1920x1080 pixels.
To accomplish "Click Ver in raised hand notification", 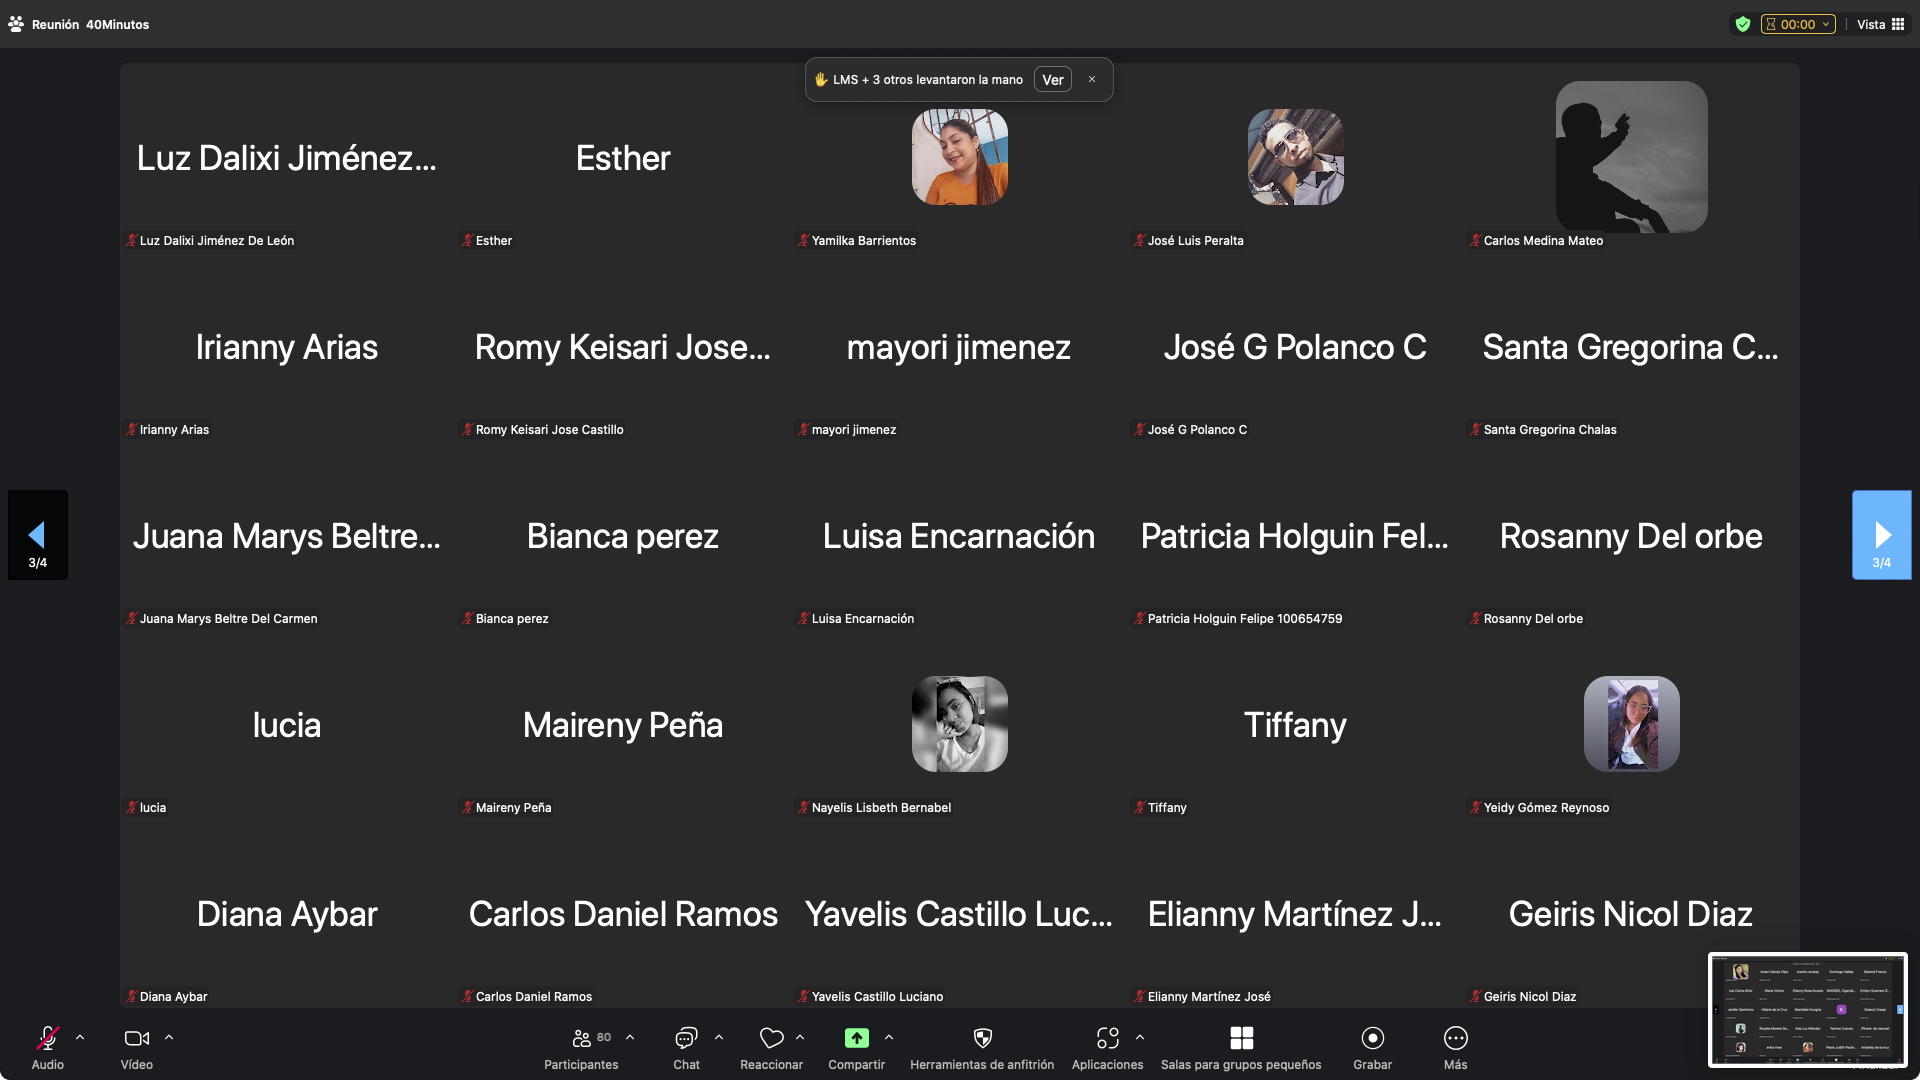I will click(1052, 80).
